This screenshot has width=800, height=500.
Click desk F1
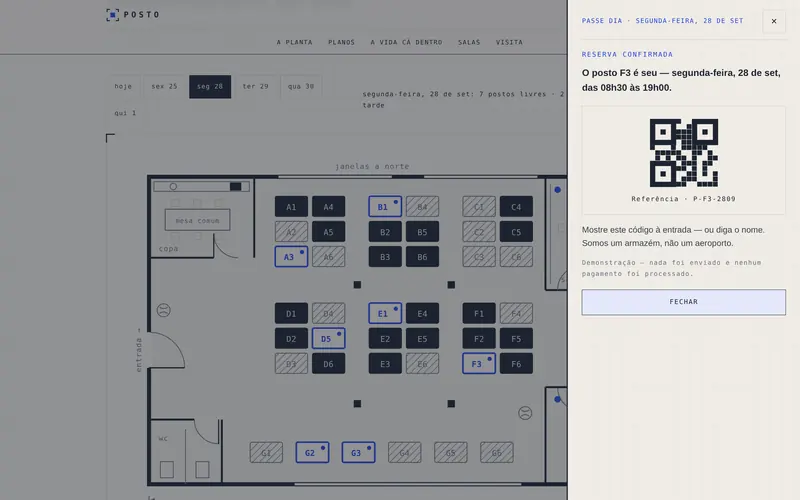click(x=479, y=313)
